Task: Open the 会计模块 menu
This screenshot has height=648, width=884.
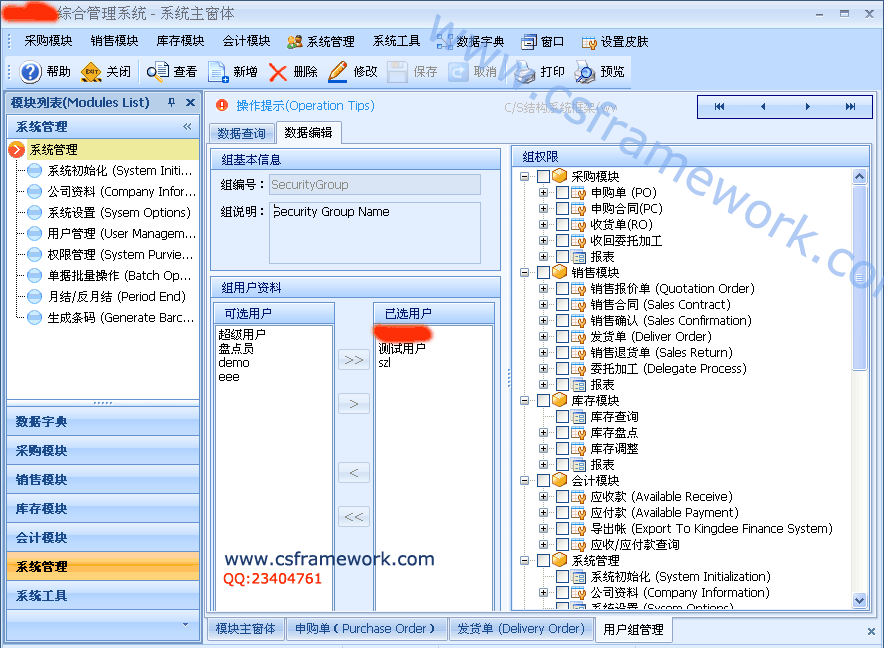Action: point(246,41)
